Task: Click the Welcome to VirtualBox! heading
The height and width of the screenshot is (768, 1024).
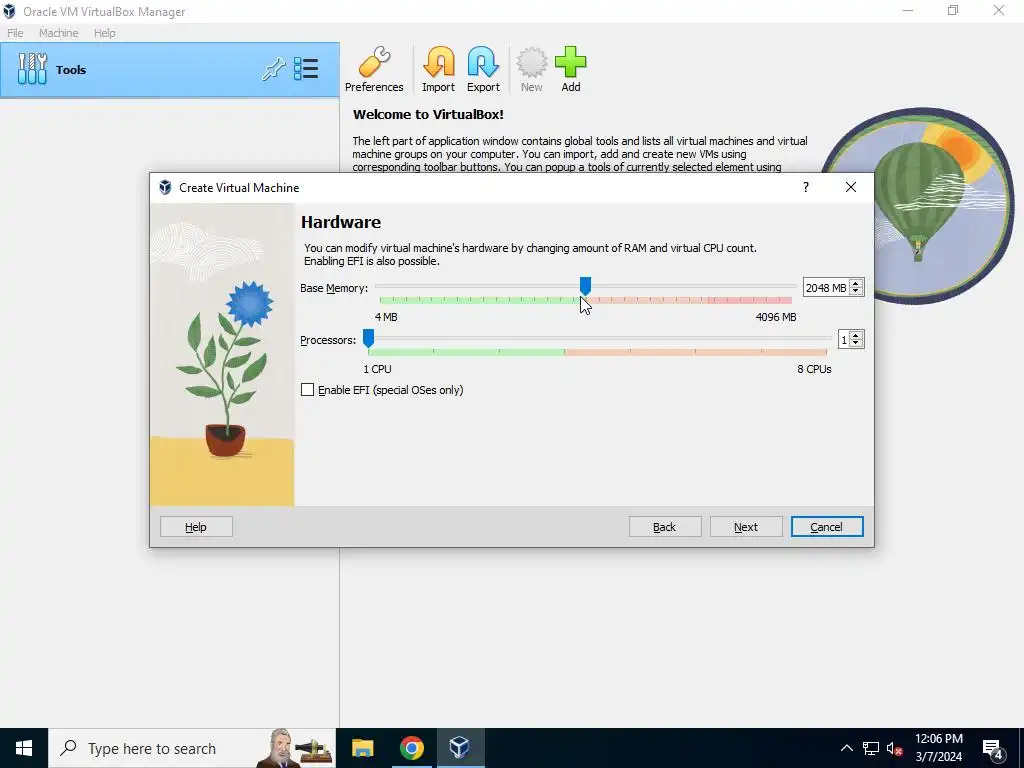Action: click(x=428, y=114)
